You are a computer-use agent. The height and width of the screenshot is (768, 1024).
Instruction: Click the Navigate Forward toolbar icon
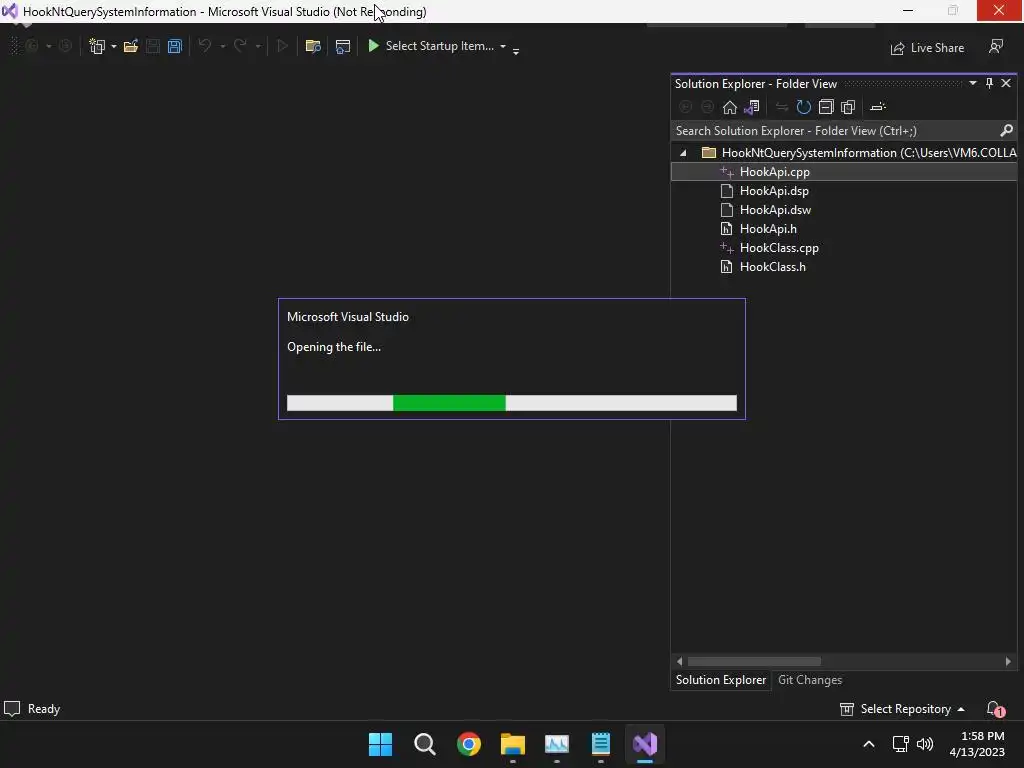[65, 46]
